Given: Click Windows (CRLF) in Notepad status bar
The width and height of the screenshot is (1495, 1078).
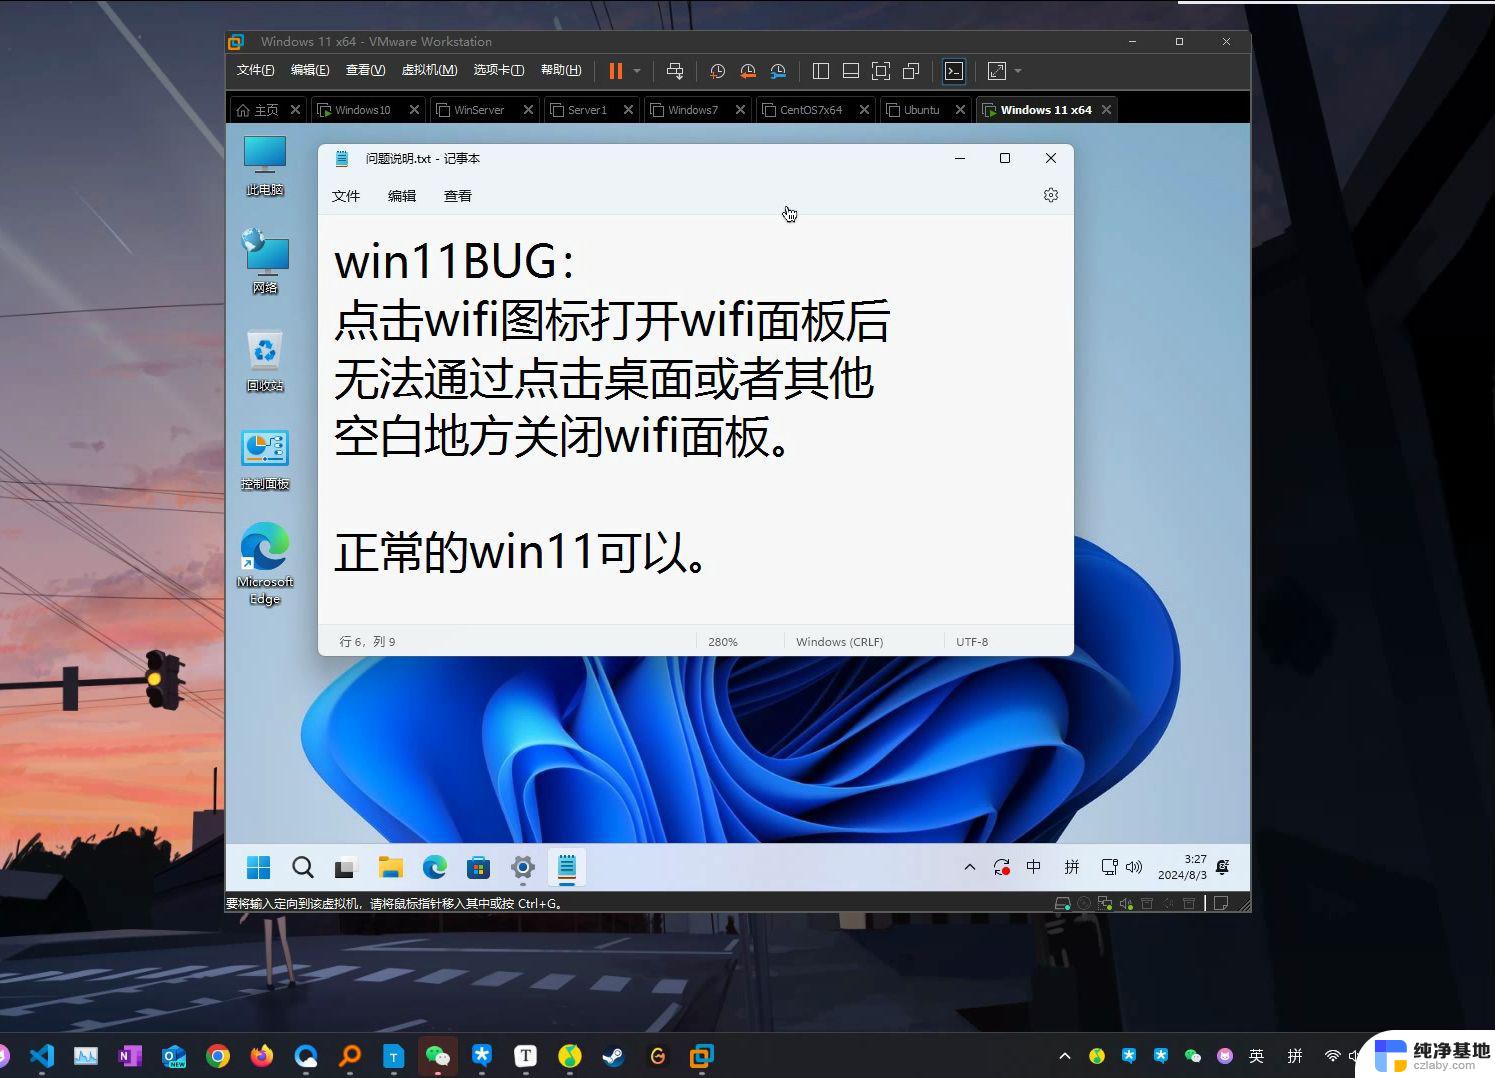Looking at the screenshot, I should (x=839, y=642).
